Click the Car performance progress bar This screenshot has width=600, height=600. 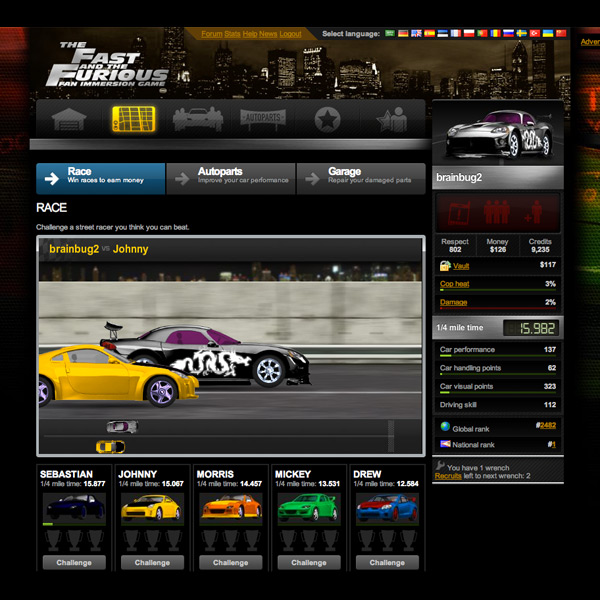pos(498,356)
